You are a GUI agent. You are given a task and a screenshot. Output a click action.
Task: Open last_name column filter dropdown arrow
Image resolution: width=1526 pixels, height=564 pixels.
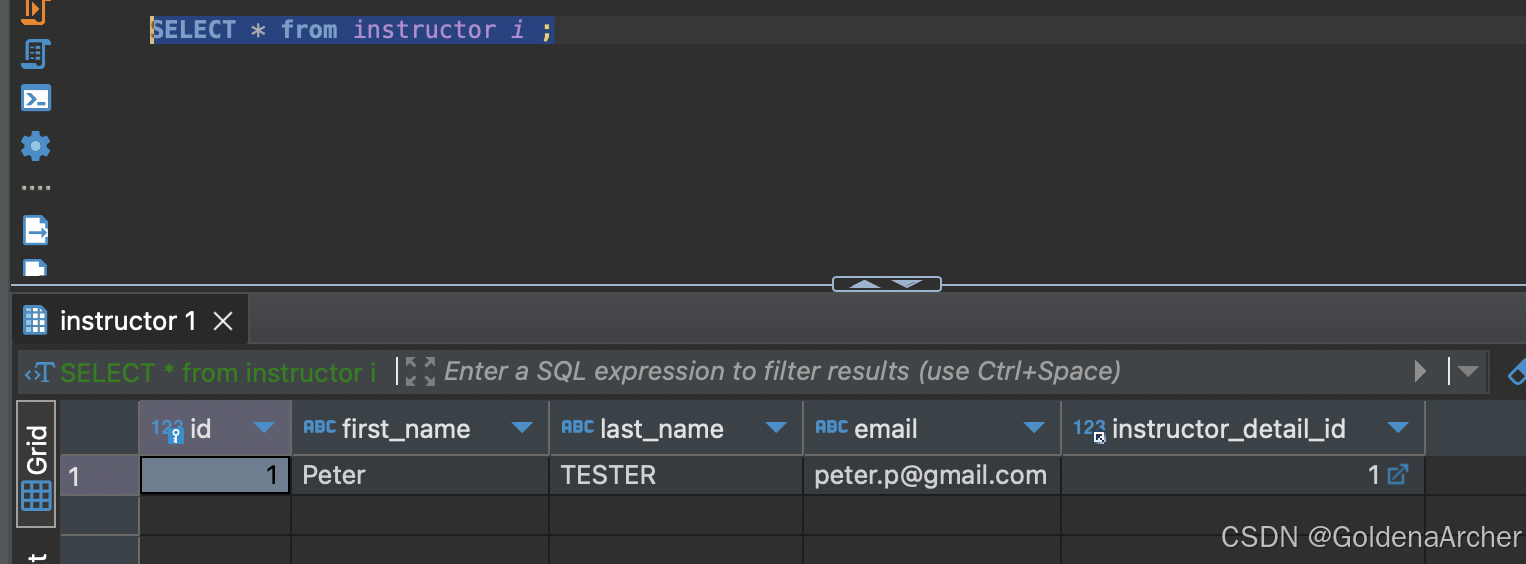tap(776, 428)
